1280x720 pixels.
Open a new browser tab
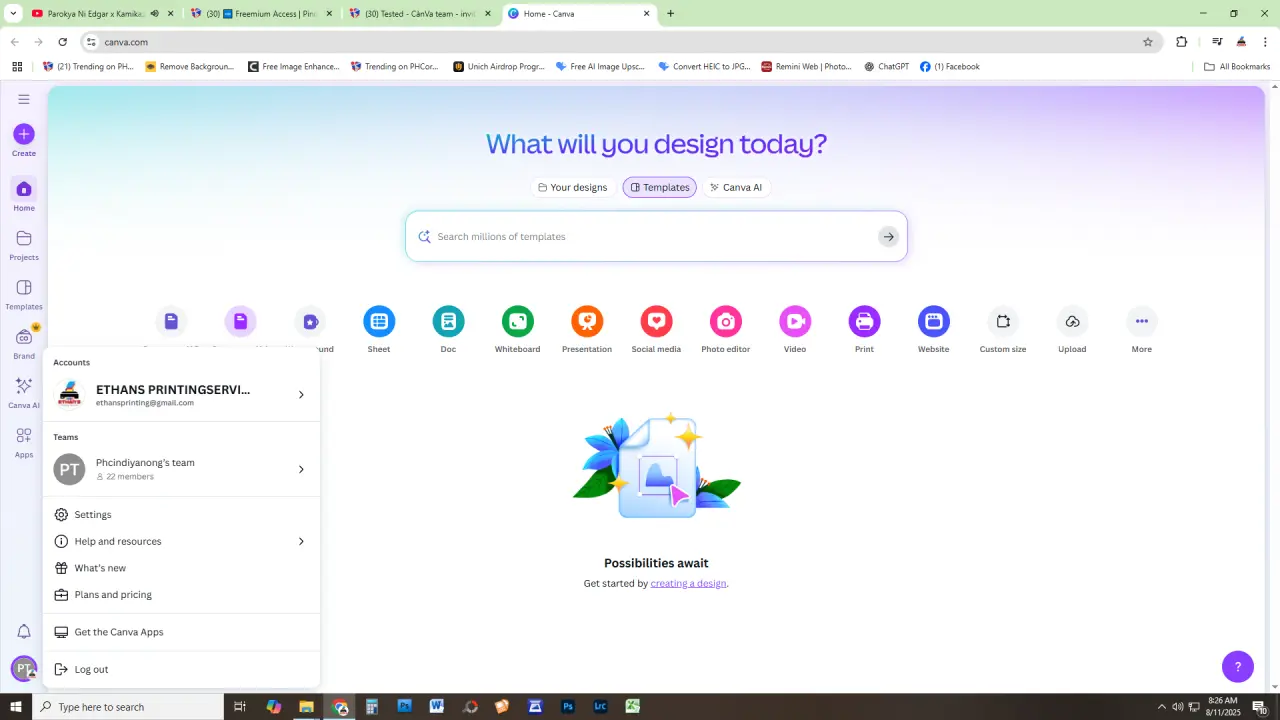coord(670,14)
